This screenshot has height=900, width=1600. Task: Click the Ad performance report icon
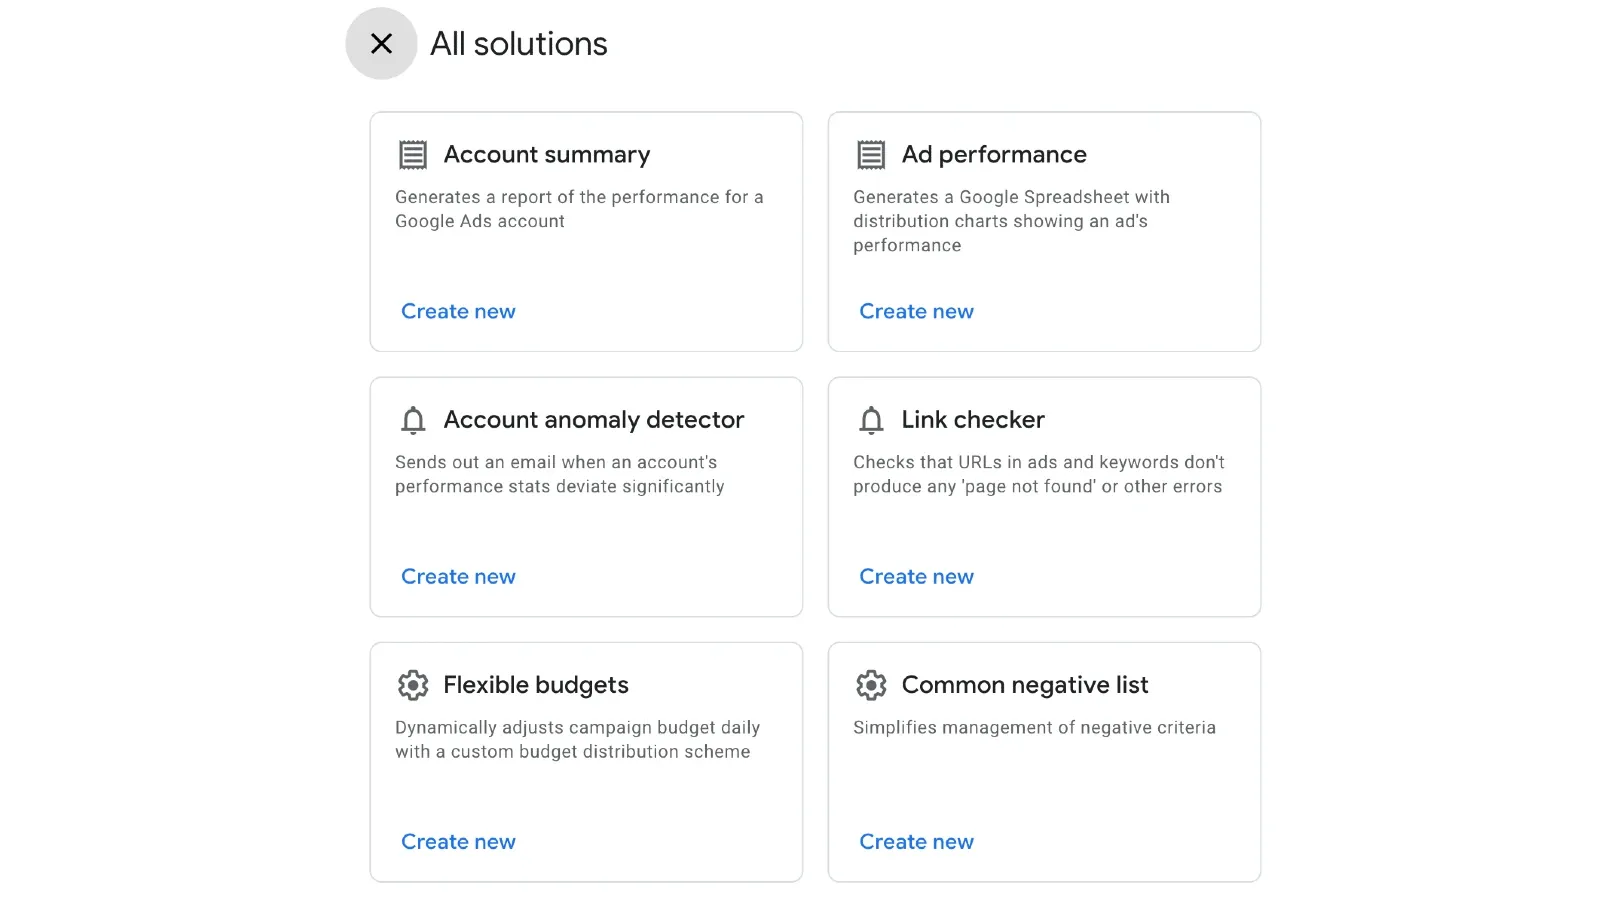(x=871, y=155)
